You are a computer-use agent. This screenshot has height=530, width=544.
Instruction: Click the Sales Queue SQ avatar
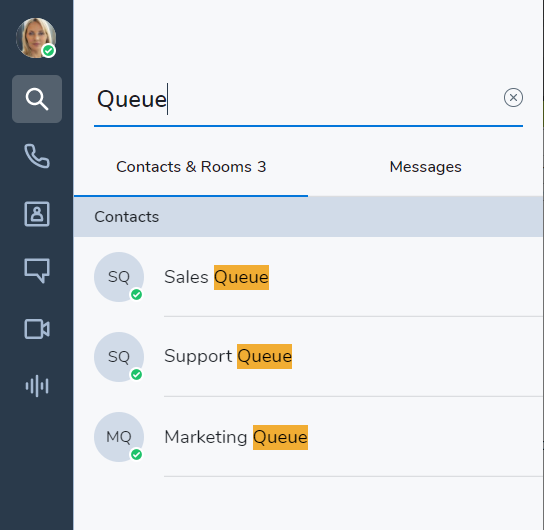[x=119, y=277]
